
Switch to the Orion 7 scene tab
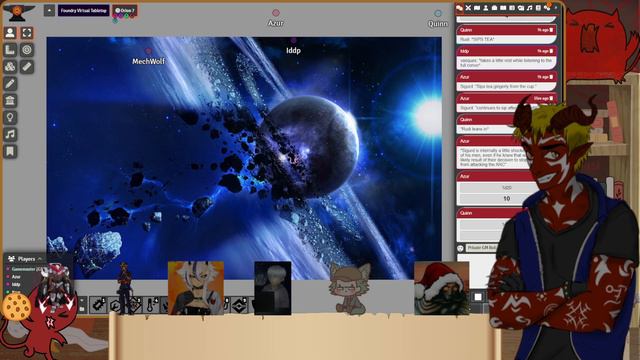pyautogui.click(x=125, y=11)
